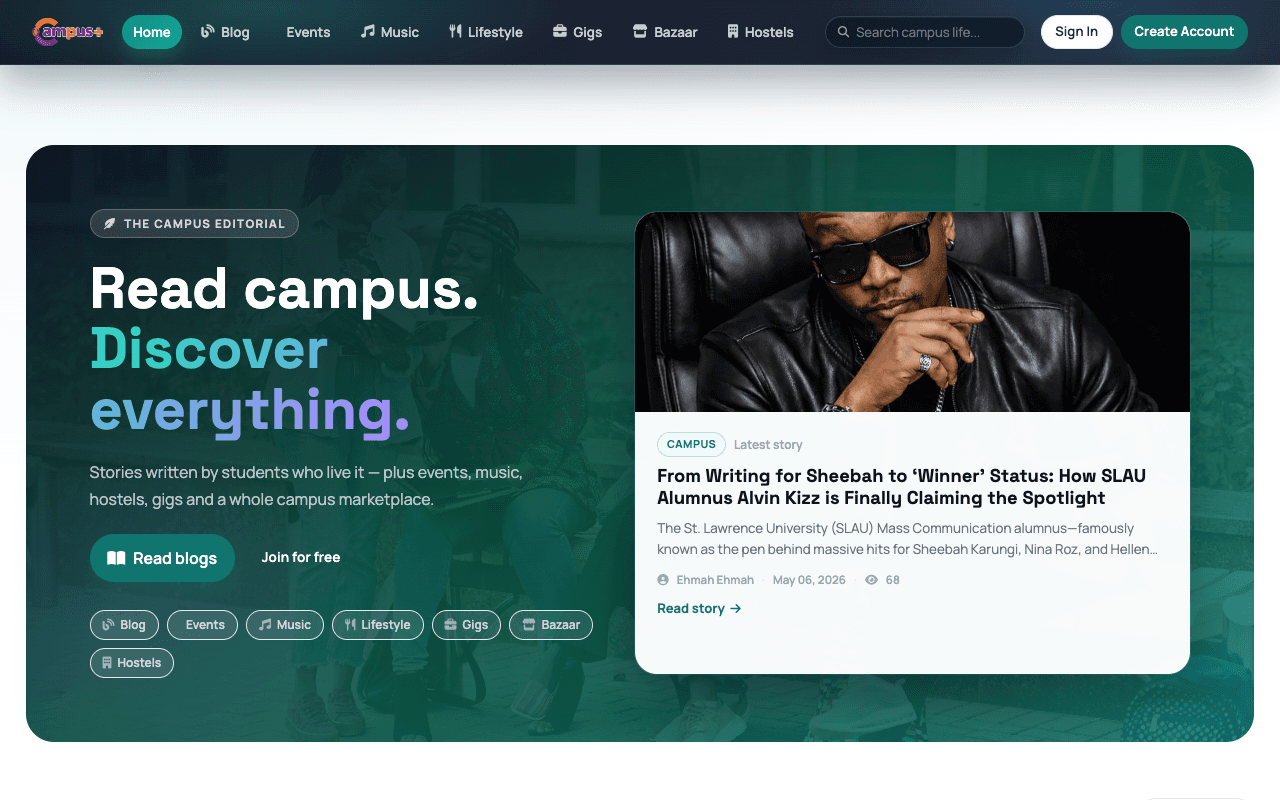Image resolution: width=1280 pixels, height=800 pixels.
Task: Open Hostels in the top navigation
Action: click(x=760, y=32)
